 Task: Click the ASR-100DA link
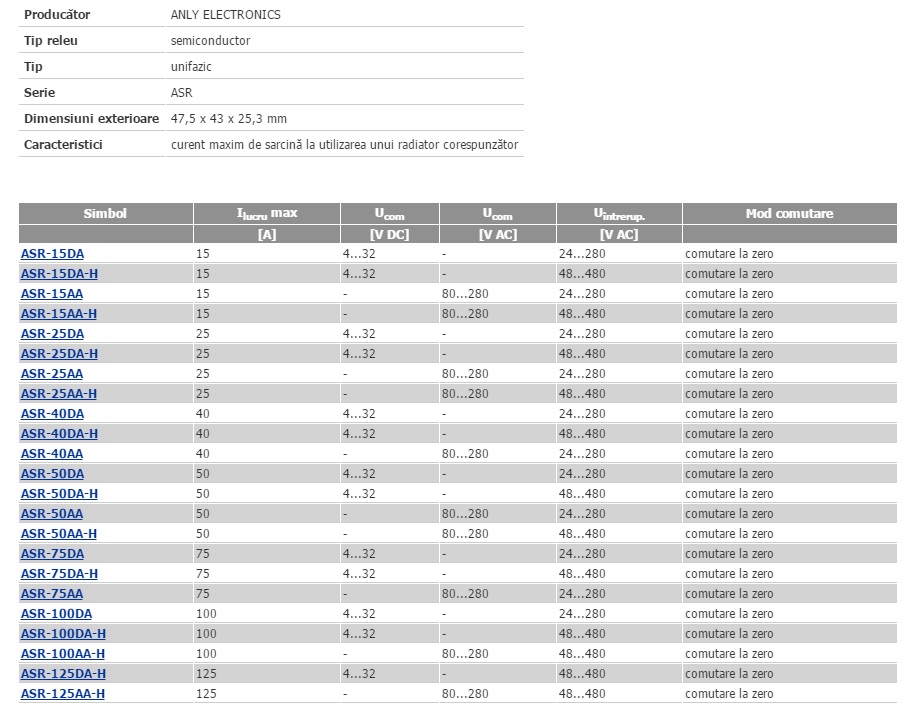(x=57, y=614)
